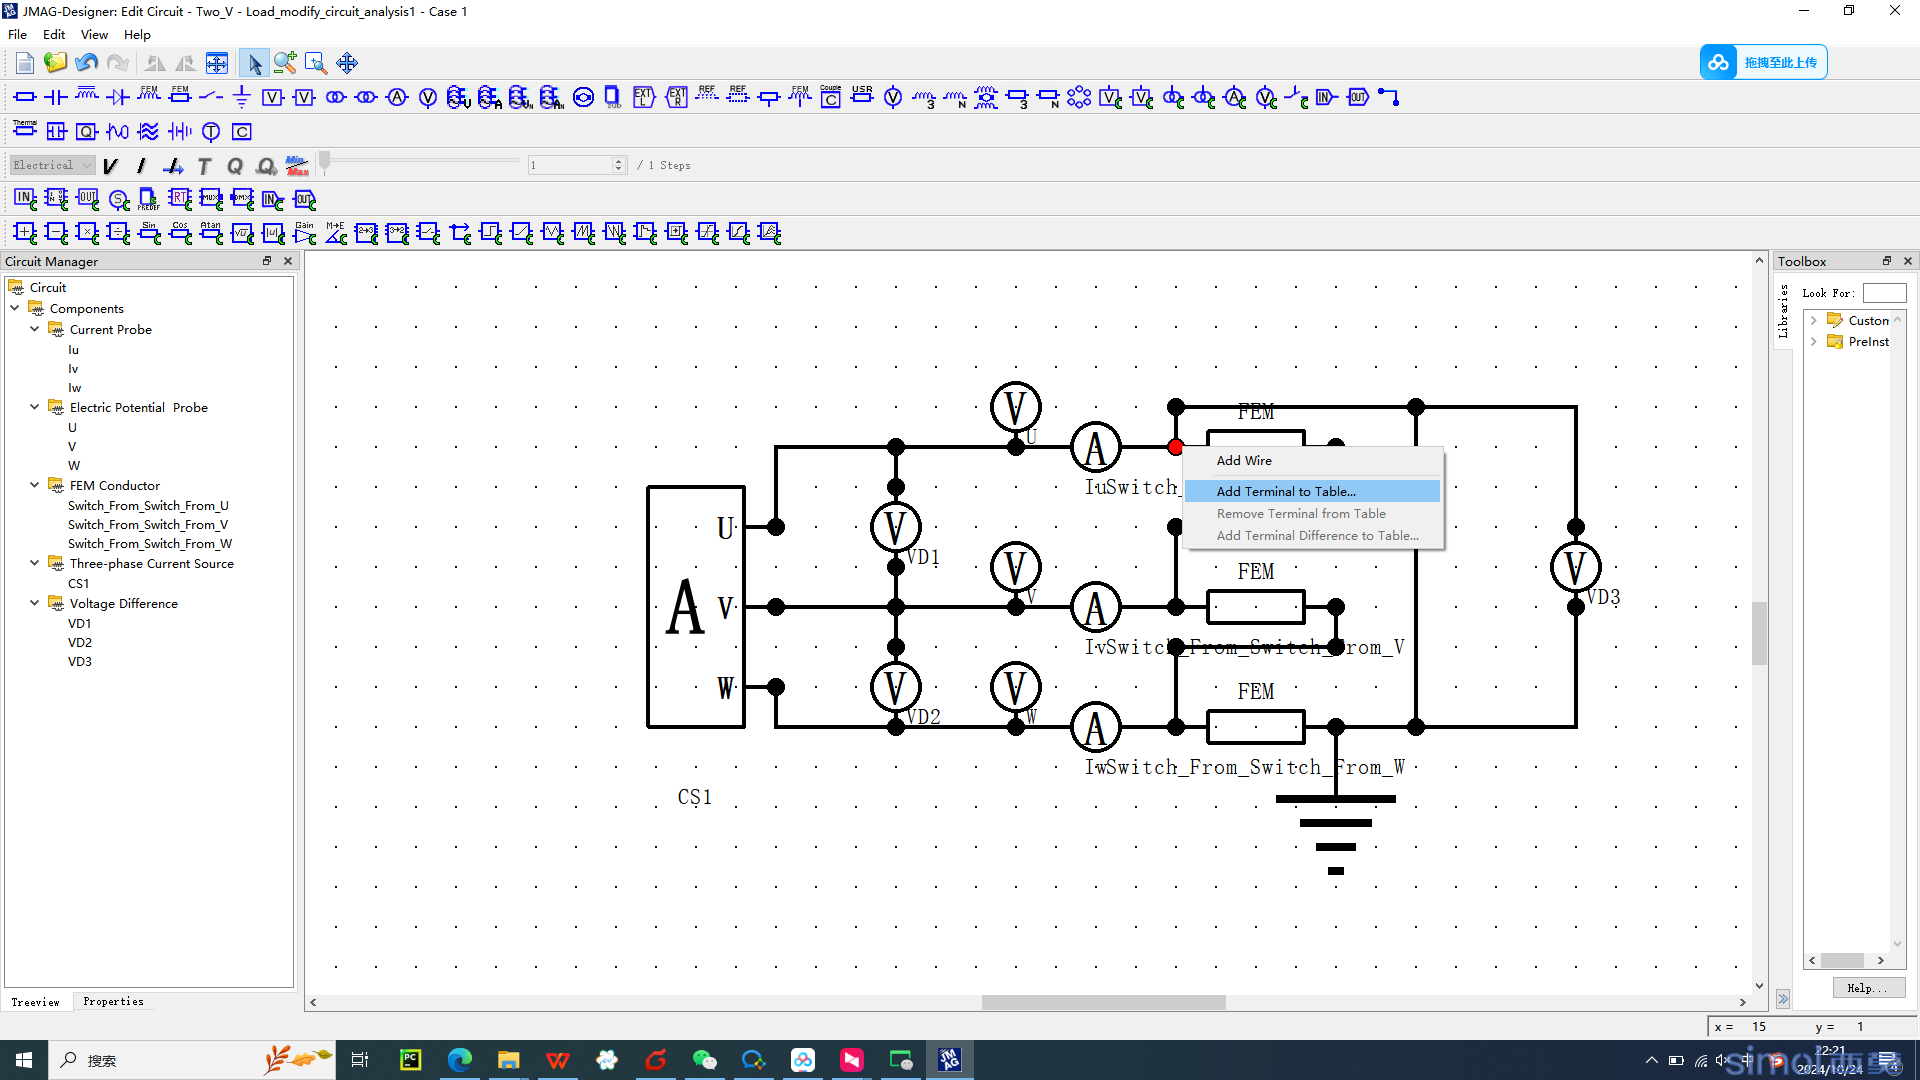1920x1080 pixels.
Task: Open WeChat from the taskbar
Action: (x=705, y=1060)
